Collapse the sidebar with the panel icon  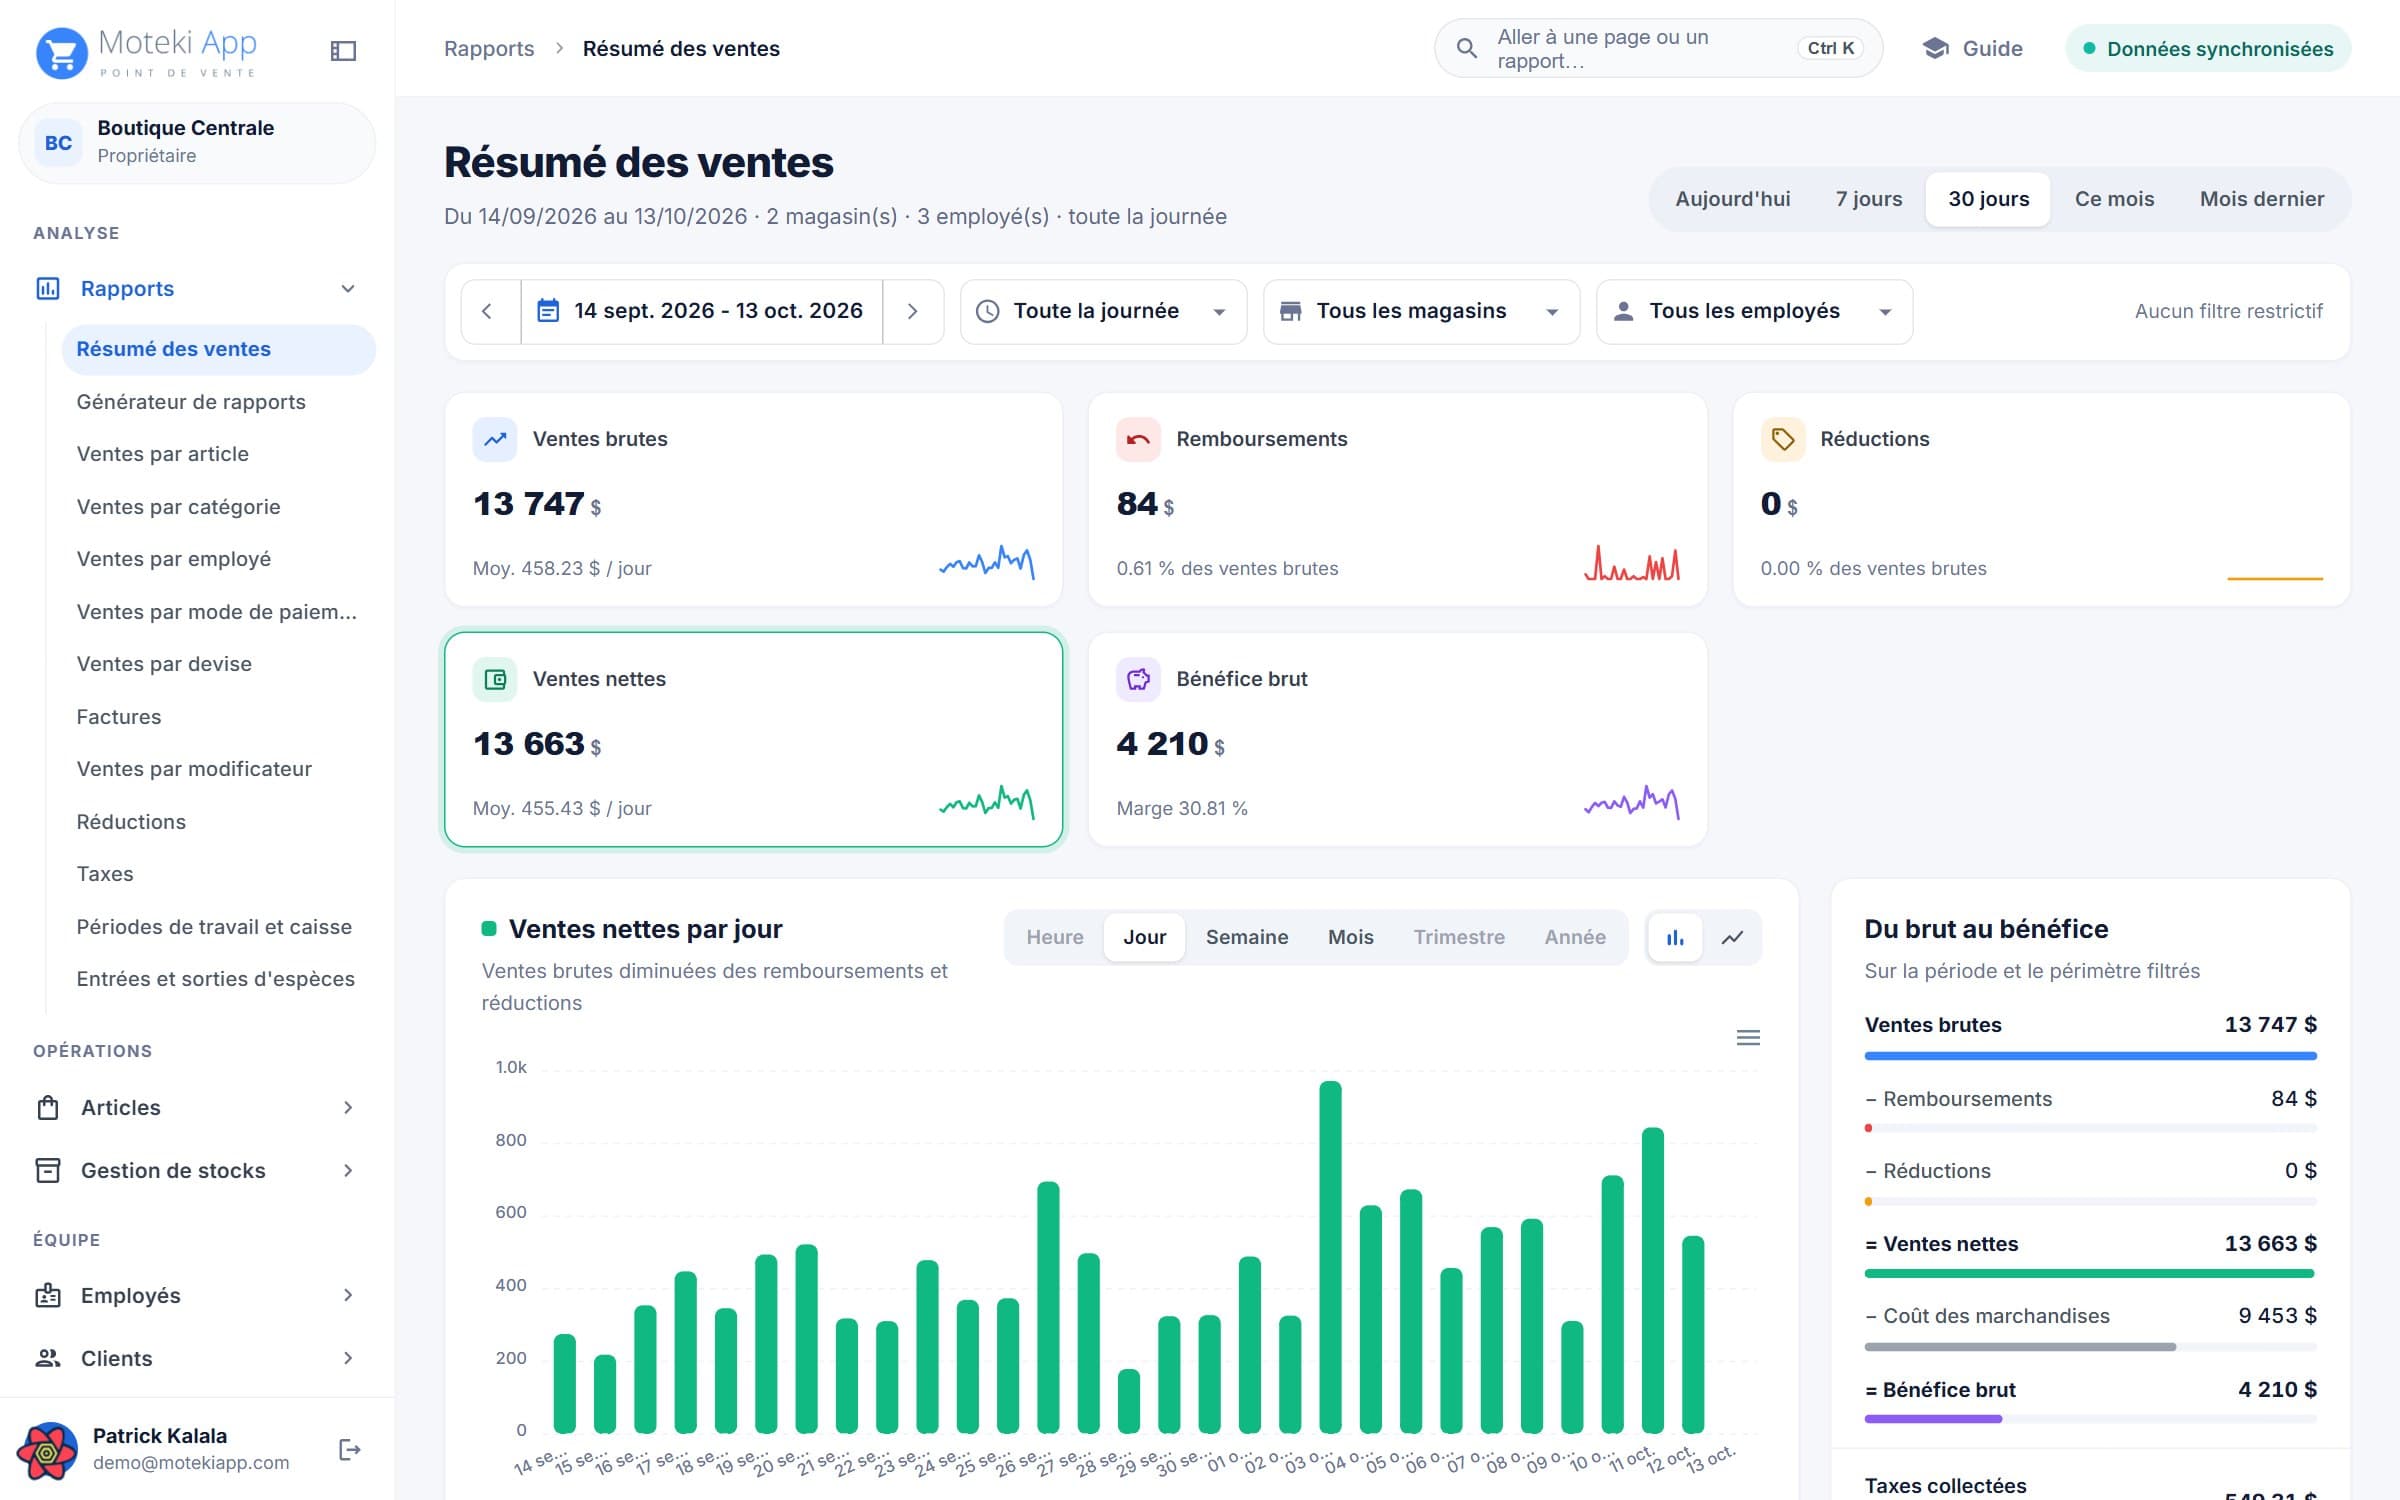tap(343, 50)
